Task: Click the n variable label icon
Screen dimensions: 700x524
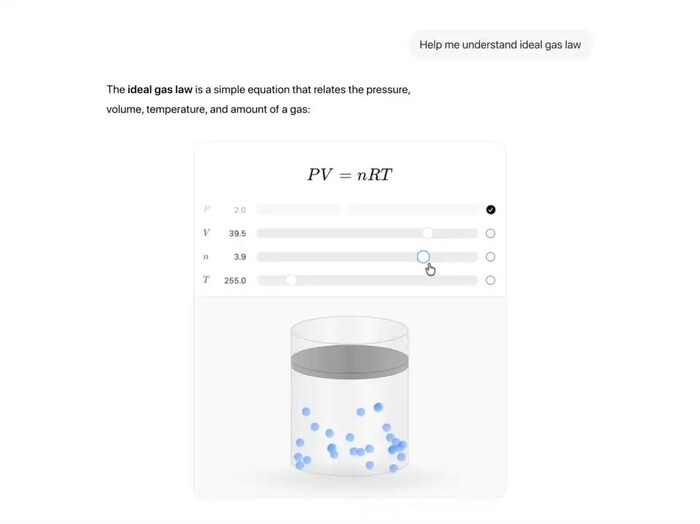Action: click(207, 257)
